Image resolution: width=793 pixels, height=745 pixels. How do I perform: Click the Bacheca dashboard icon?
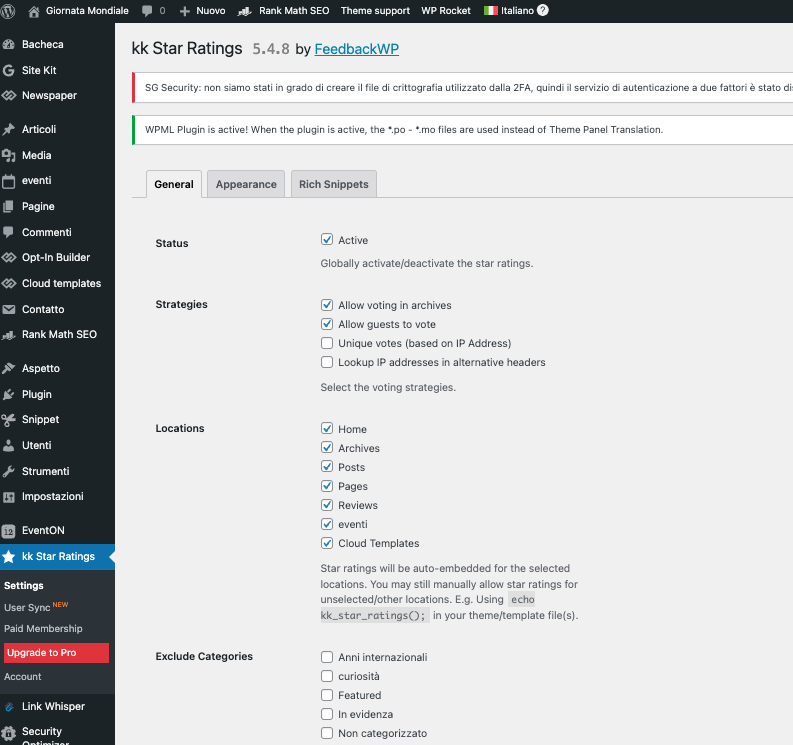click(8, 45)
